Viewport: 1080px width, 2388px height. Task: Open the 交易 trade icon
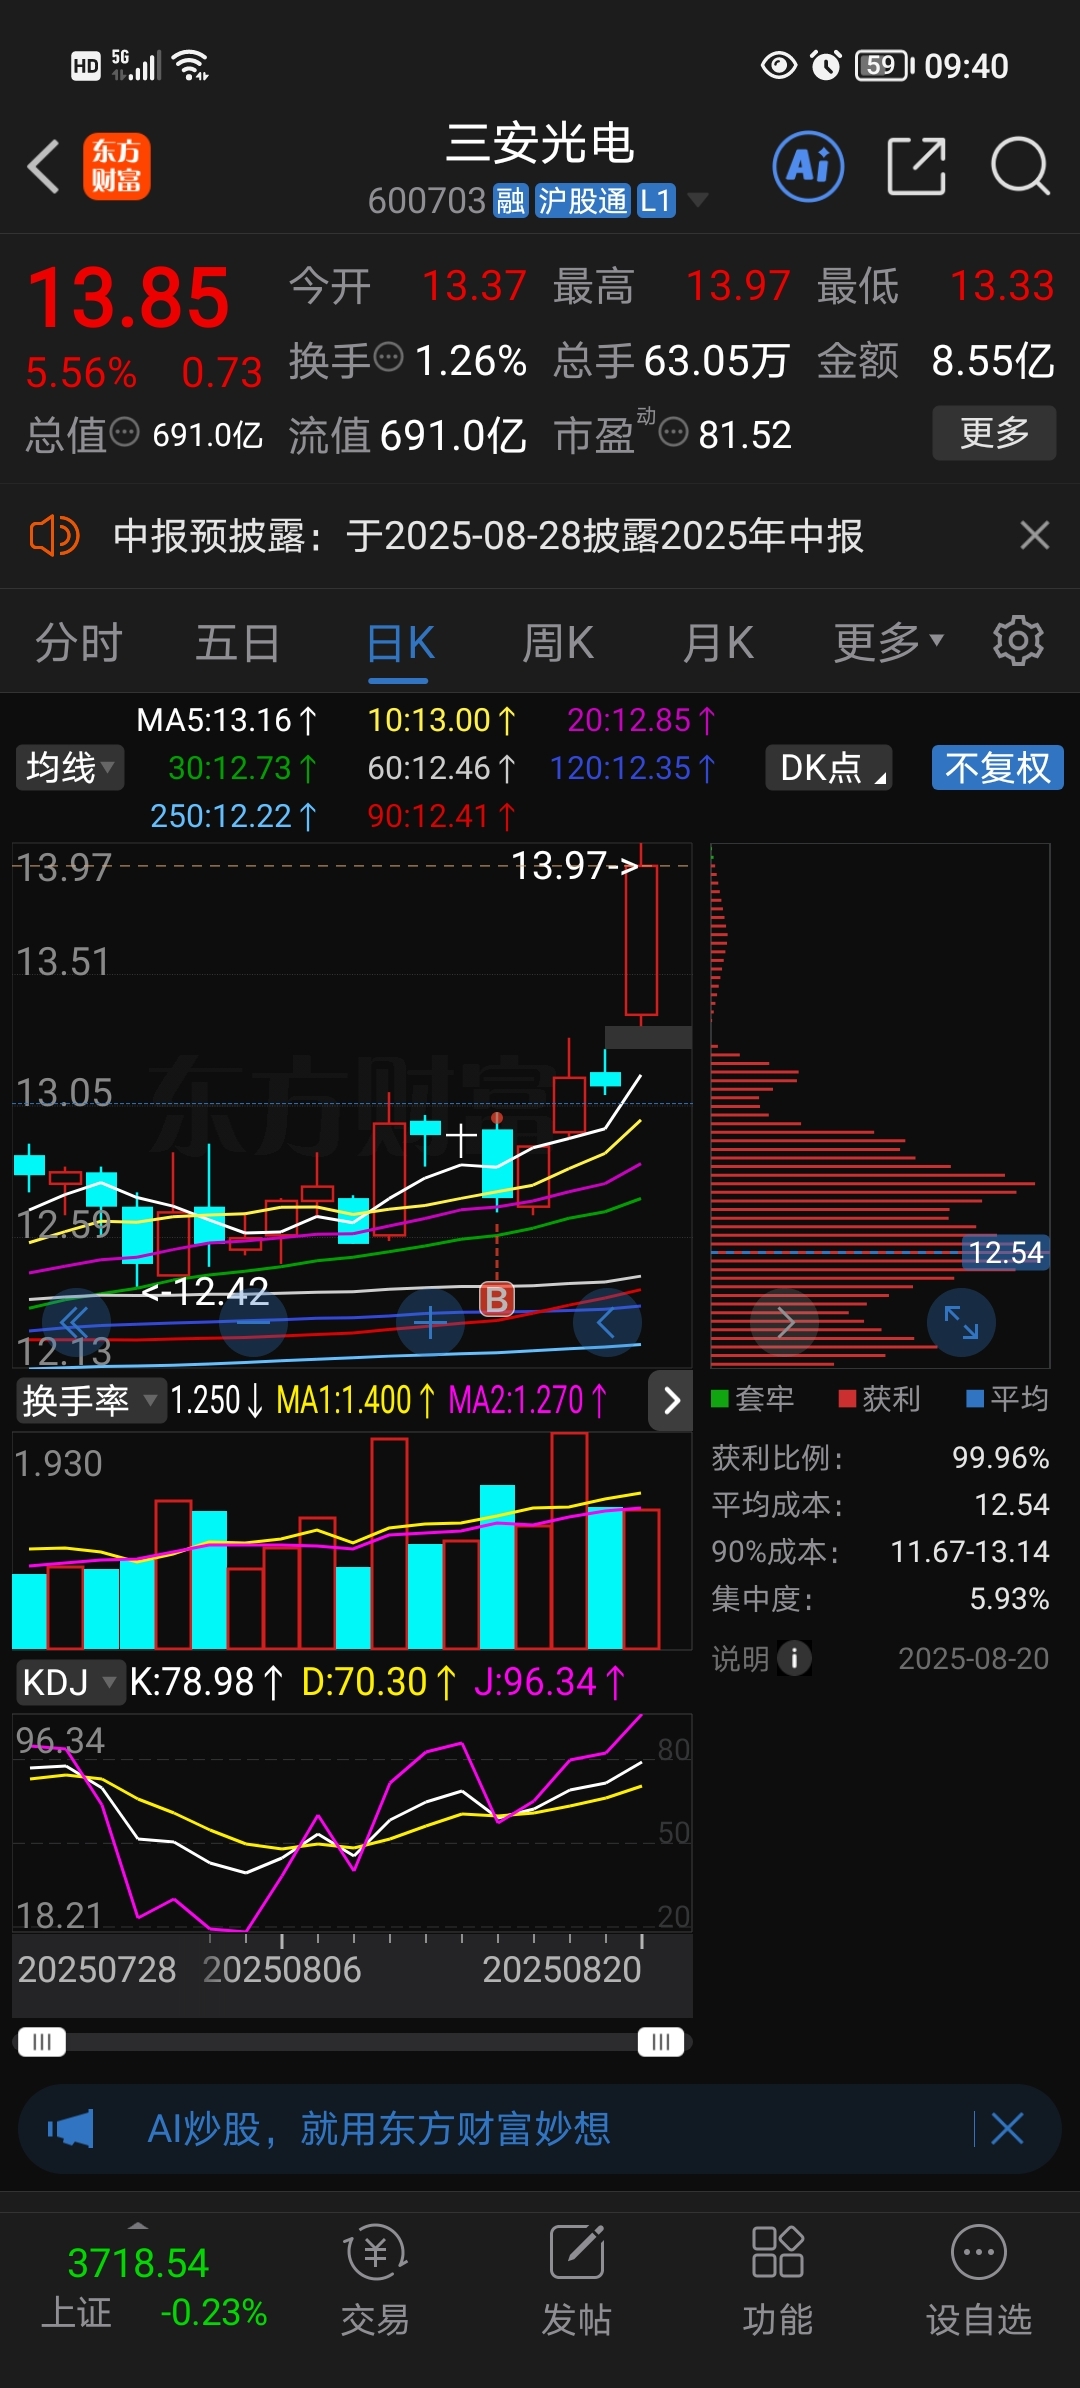pyautogui.click(x=375, y=2279)
